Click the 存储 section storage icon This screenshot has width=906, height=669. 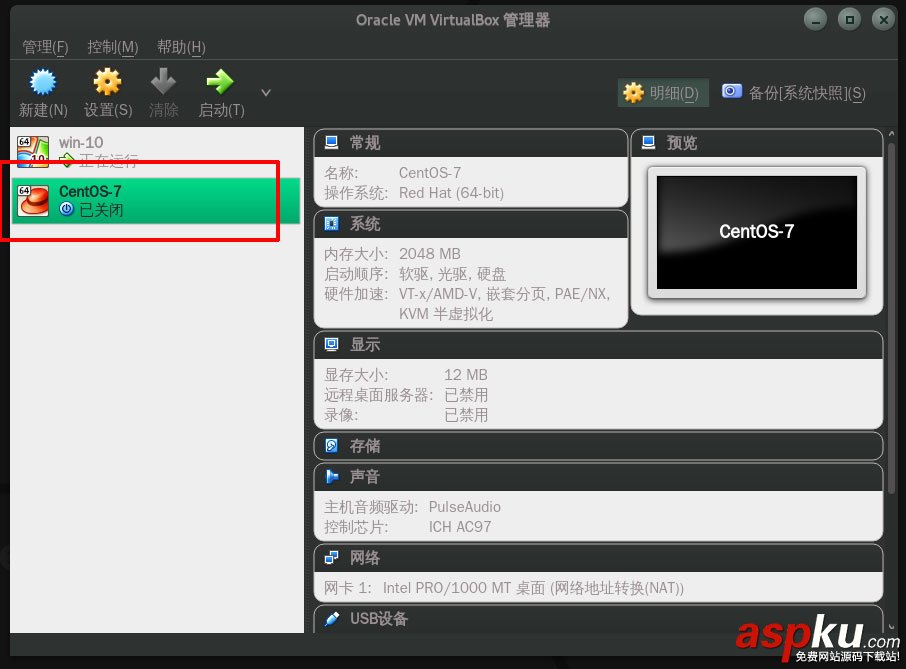(x=333, y=445)
